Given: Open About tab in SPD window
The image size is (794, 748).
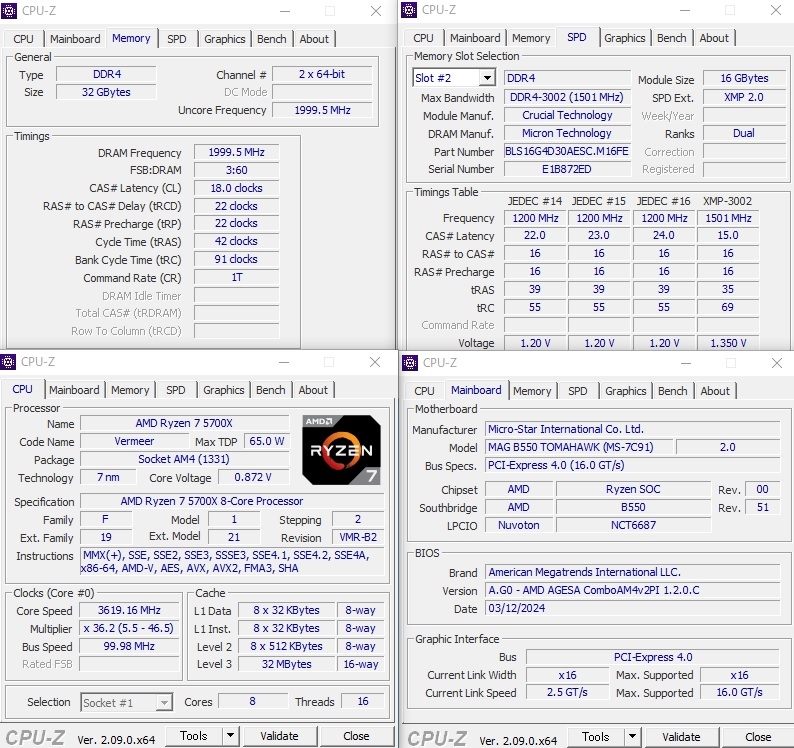Looking at the screenshot, I should click(x=714, y=38).
